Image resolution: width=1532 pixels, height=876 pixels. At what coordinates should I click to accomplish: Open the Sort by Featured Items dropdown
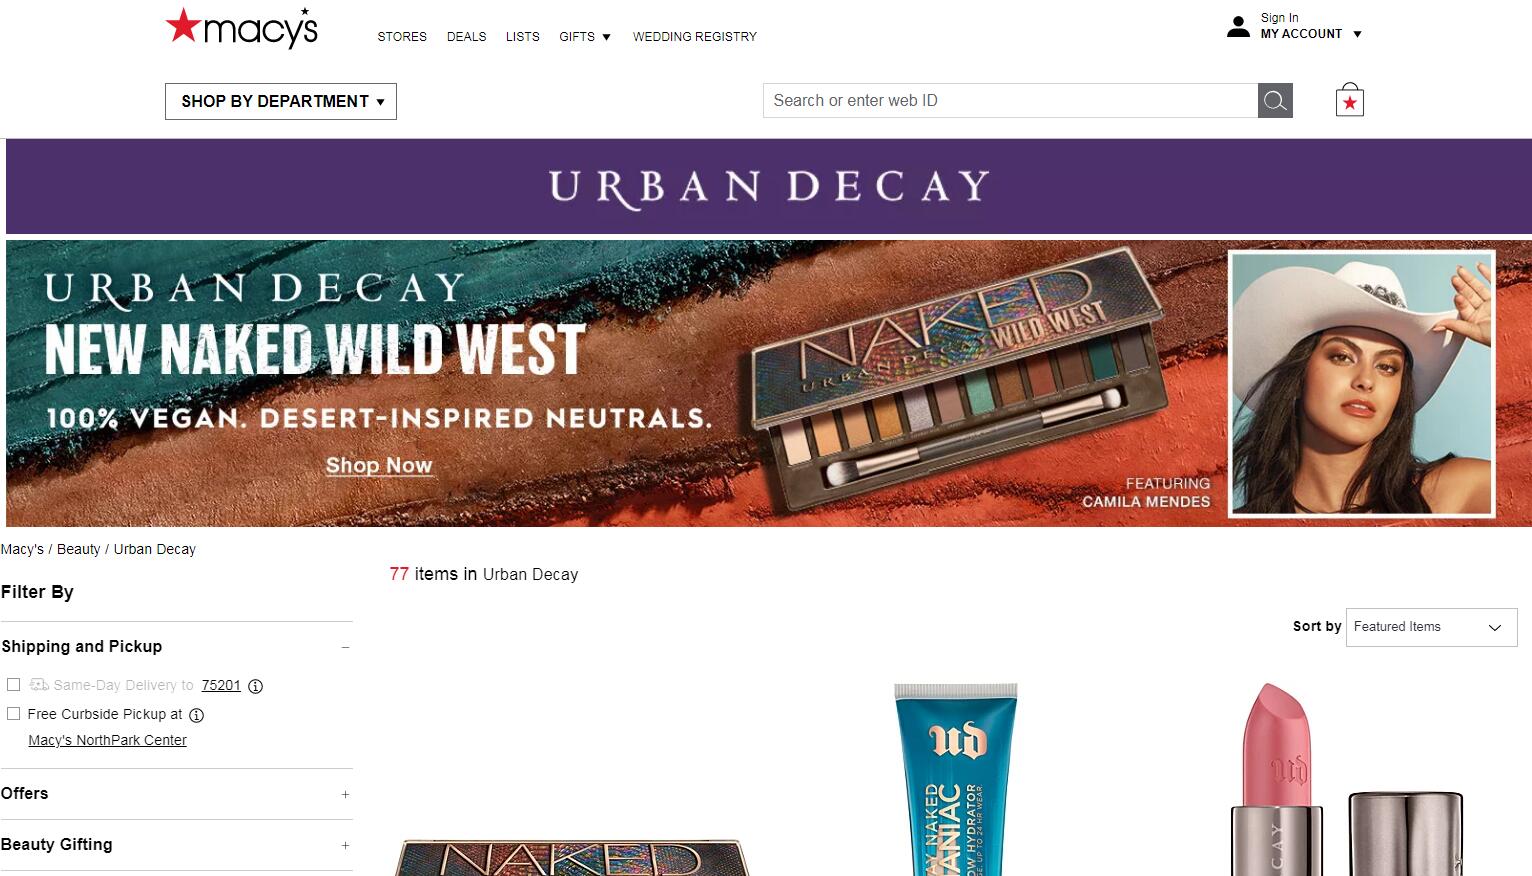point(1431,627)
